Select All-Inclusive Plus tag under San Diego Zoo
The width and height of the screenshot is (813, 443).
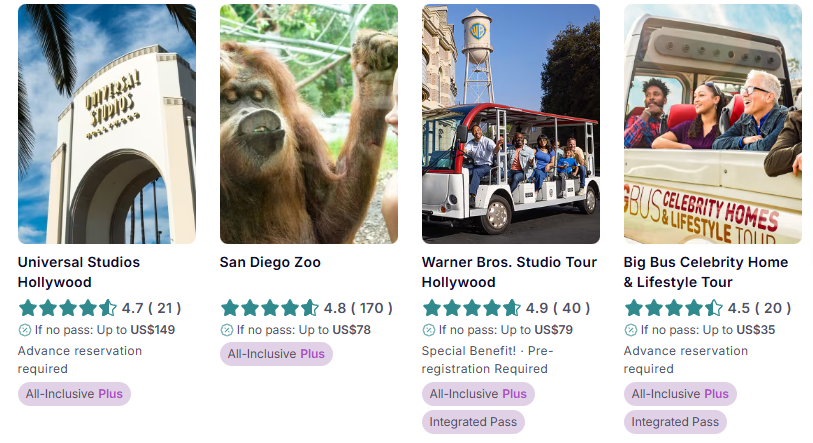(276, 354)
